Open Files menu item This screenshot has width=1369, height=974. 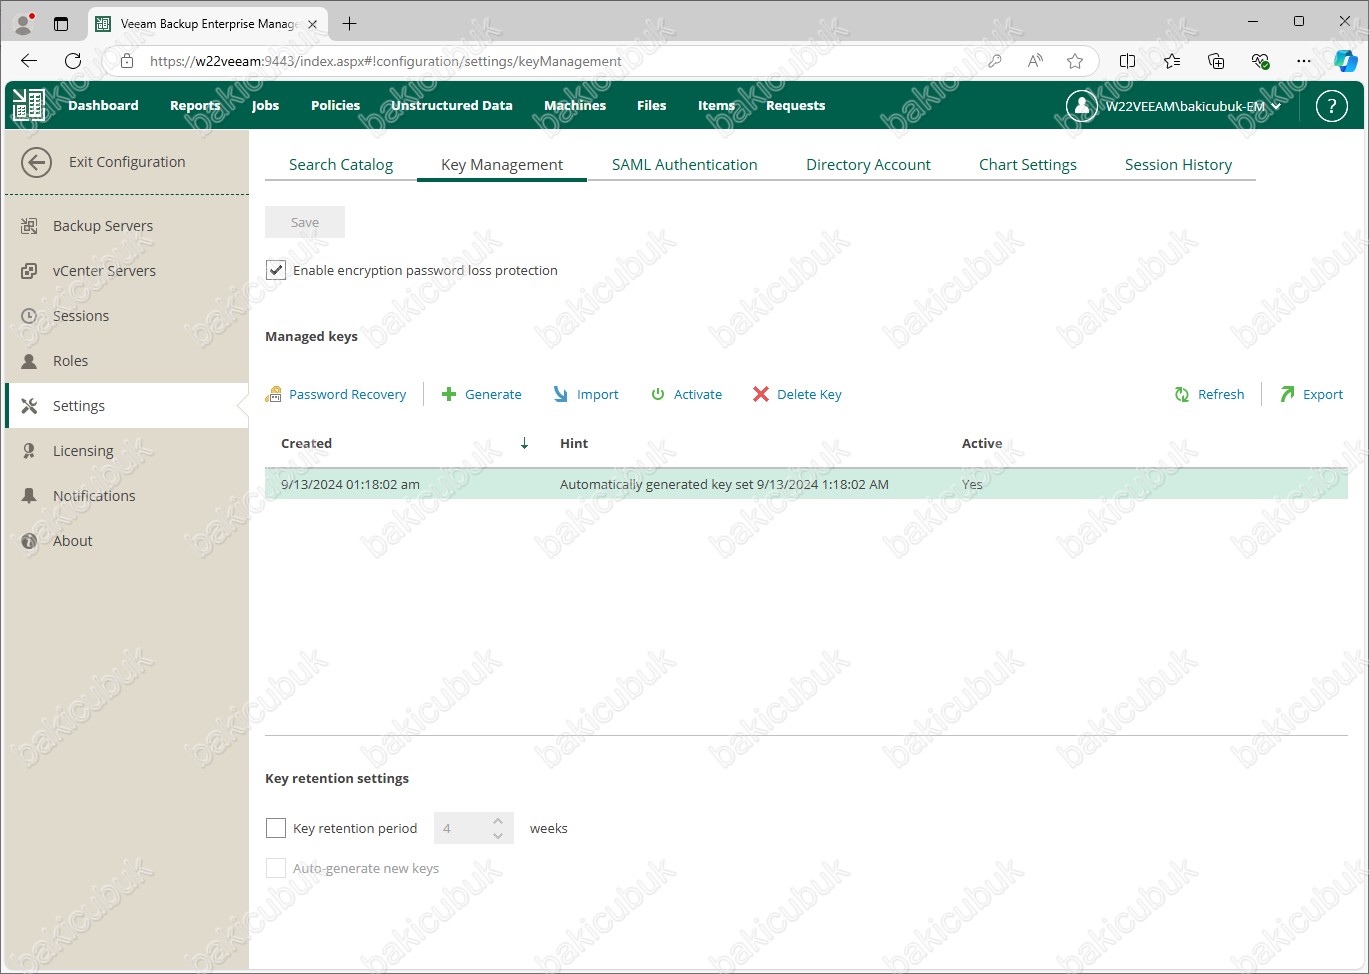point(651,105)
